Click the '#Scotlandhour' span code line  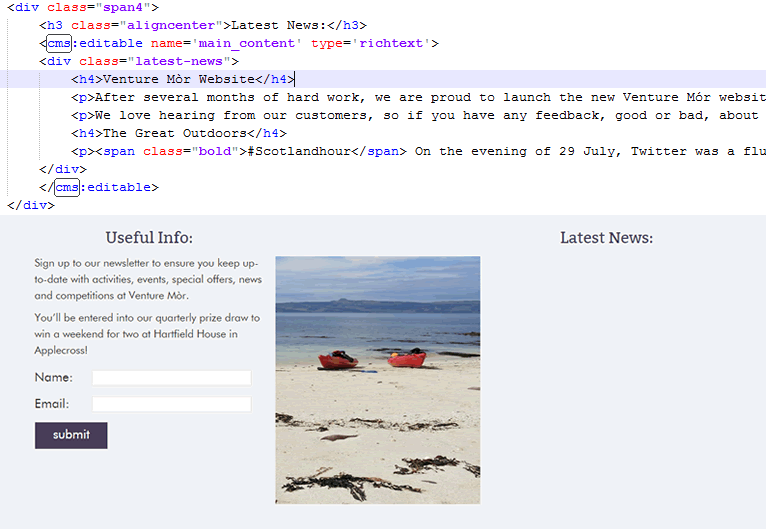tap(418, 151)
